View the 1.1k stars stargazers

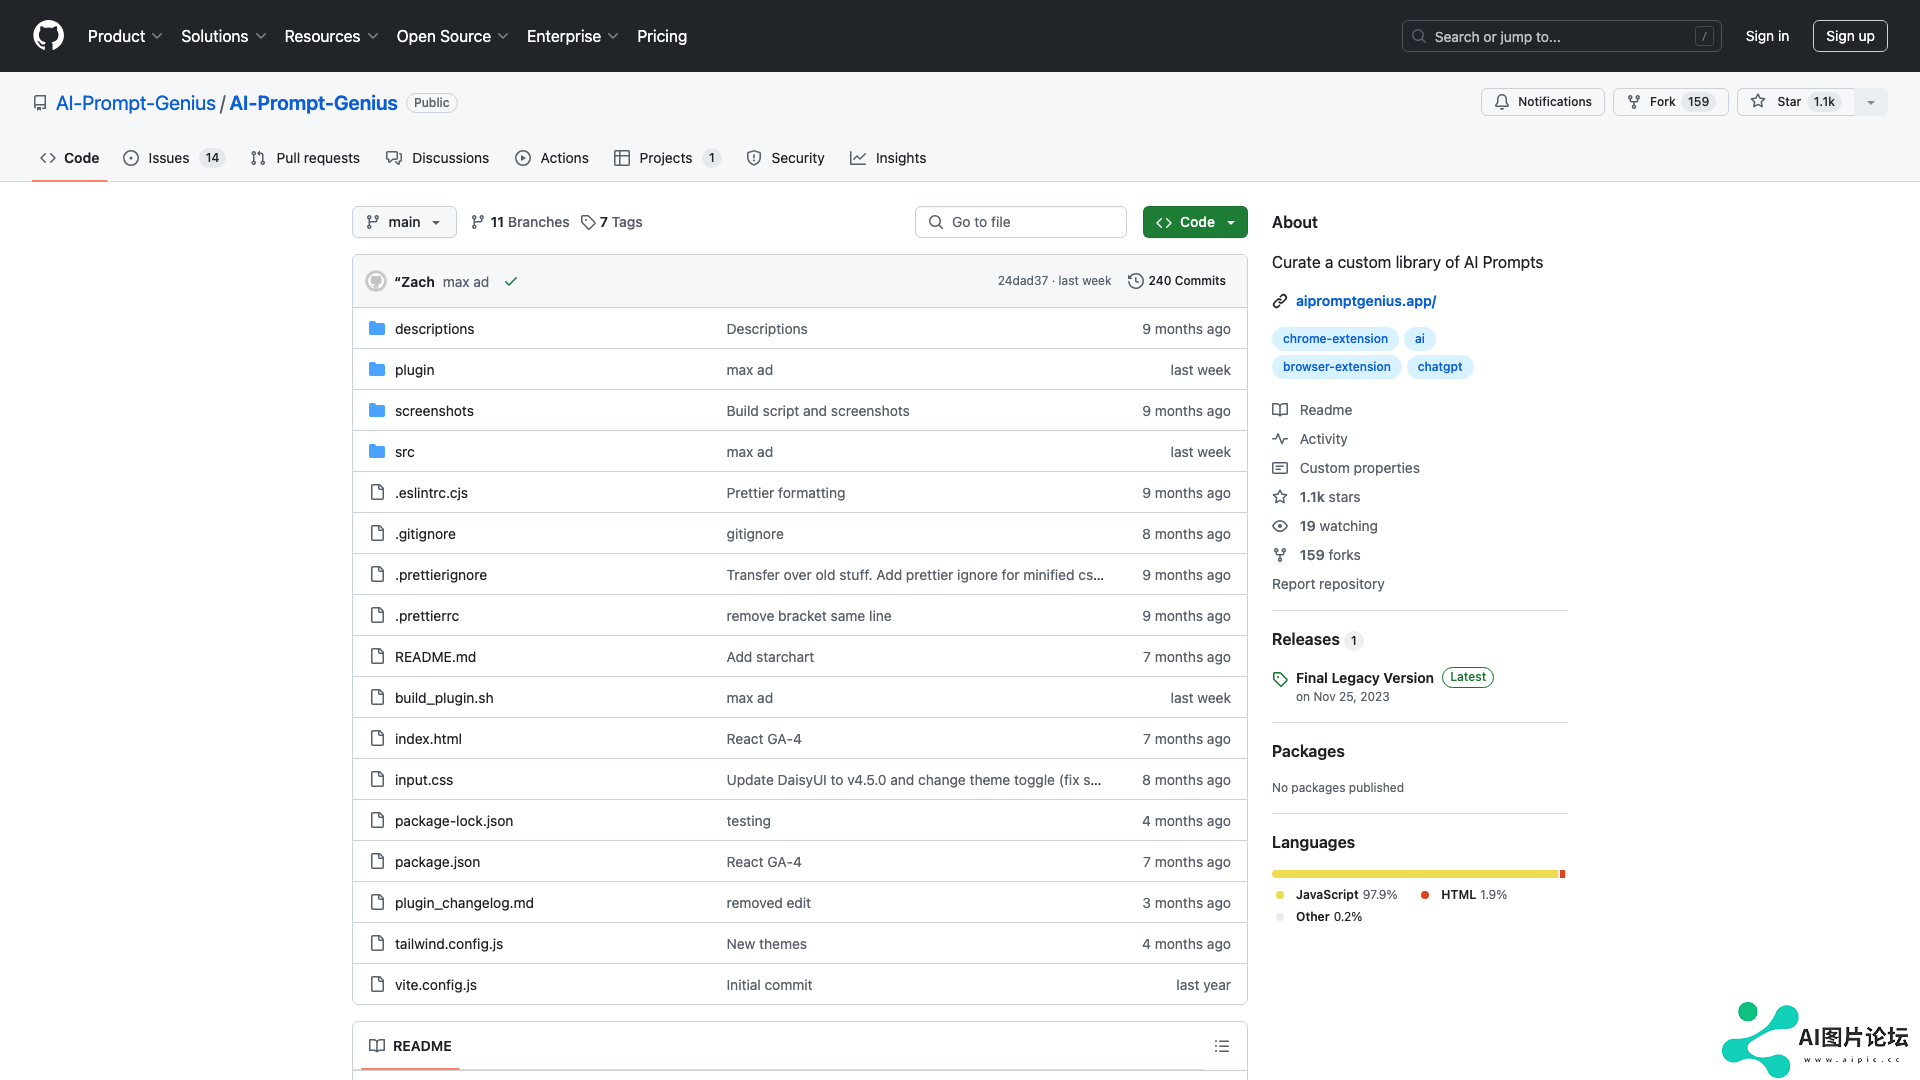pos(1316,497)
